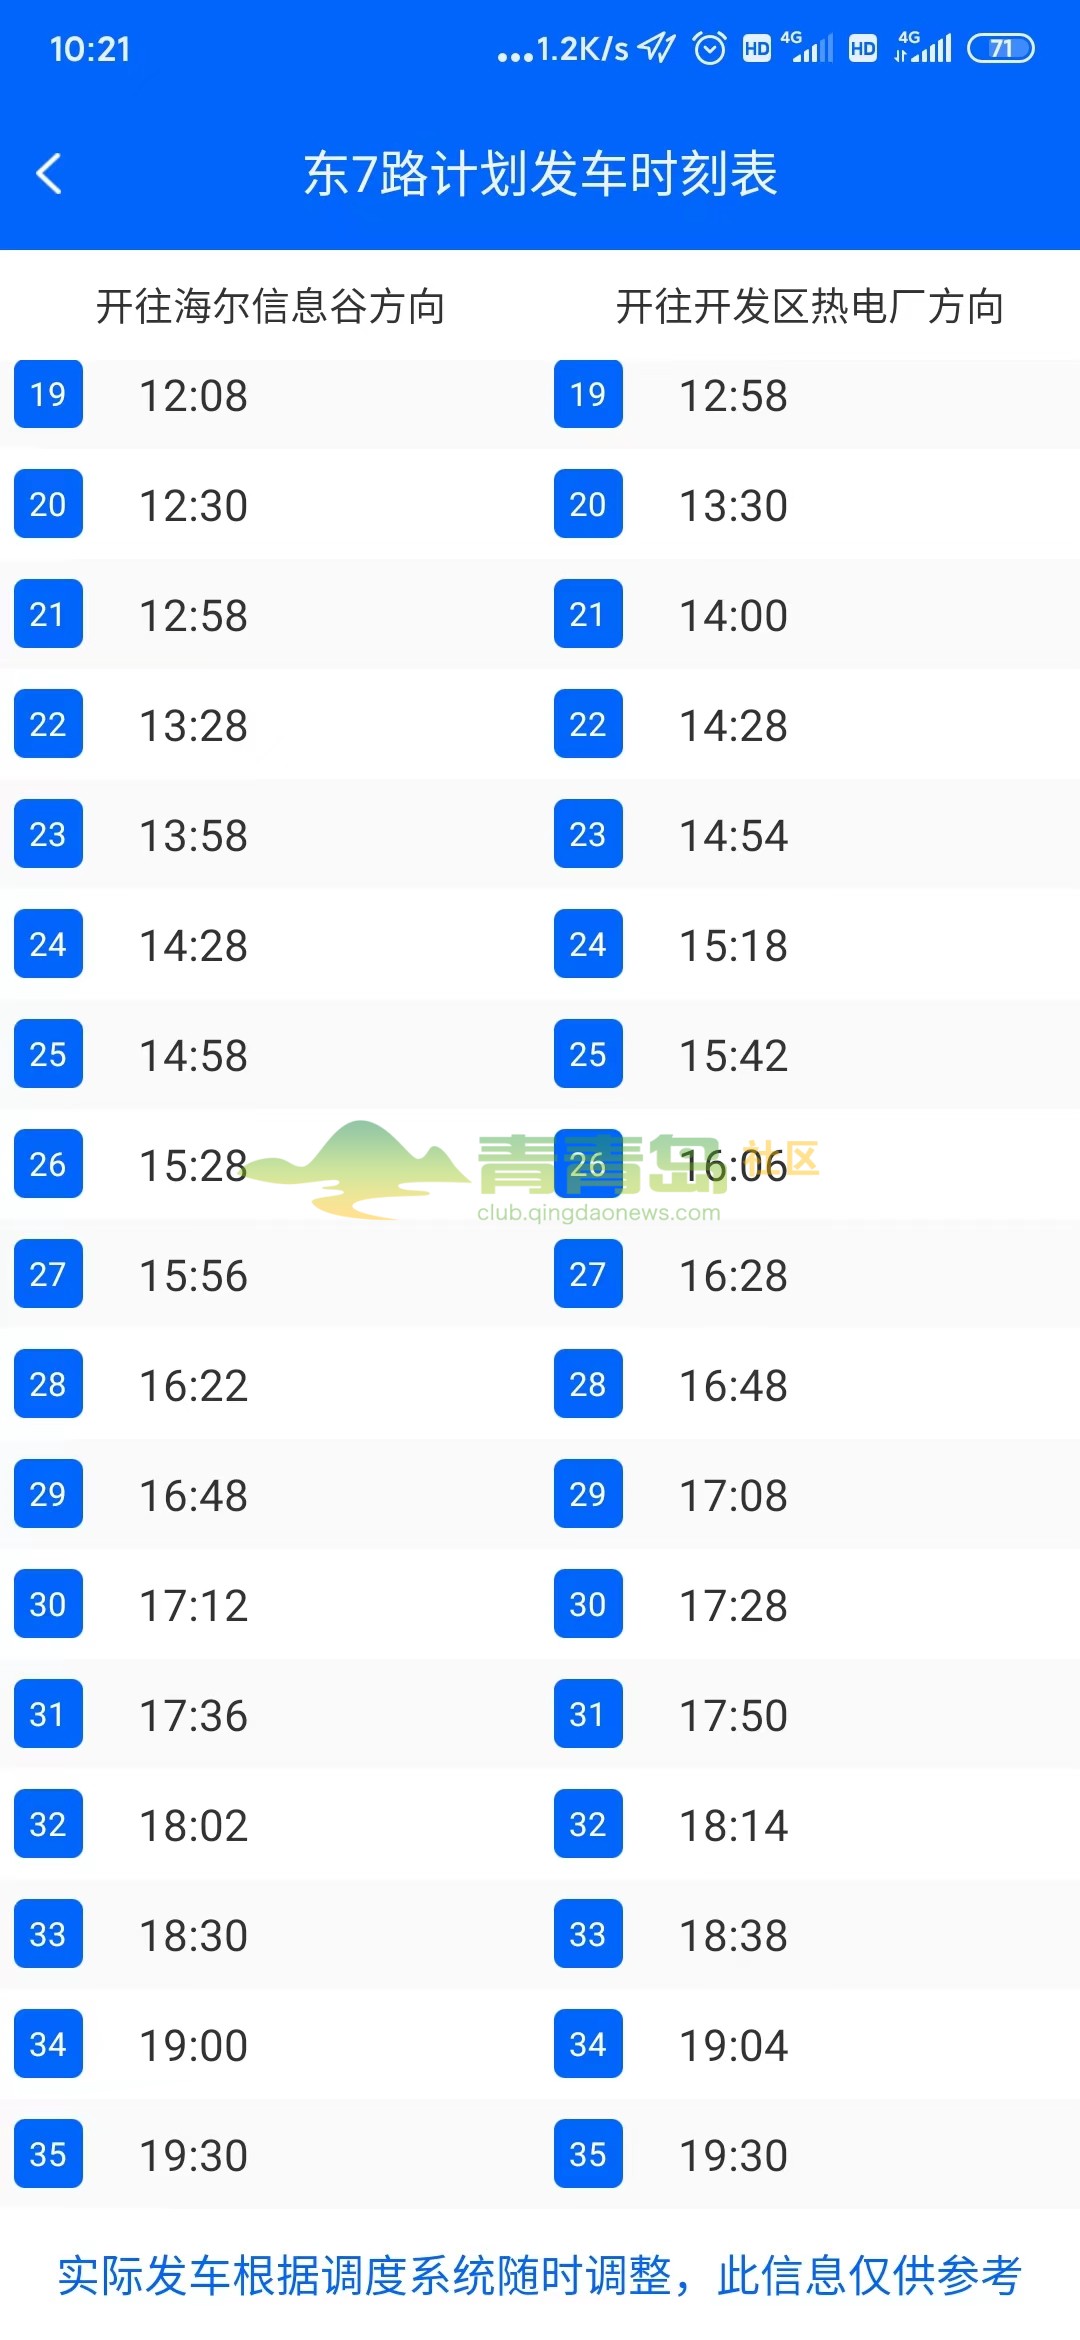
Task: Select the 18:14 departure in right column
Action: click(733, 1826)
